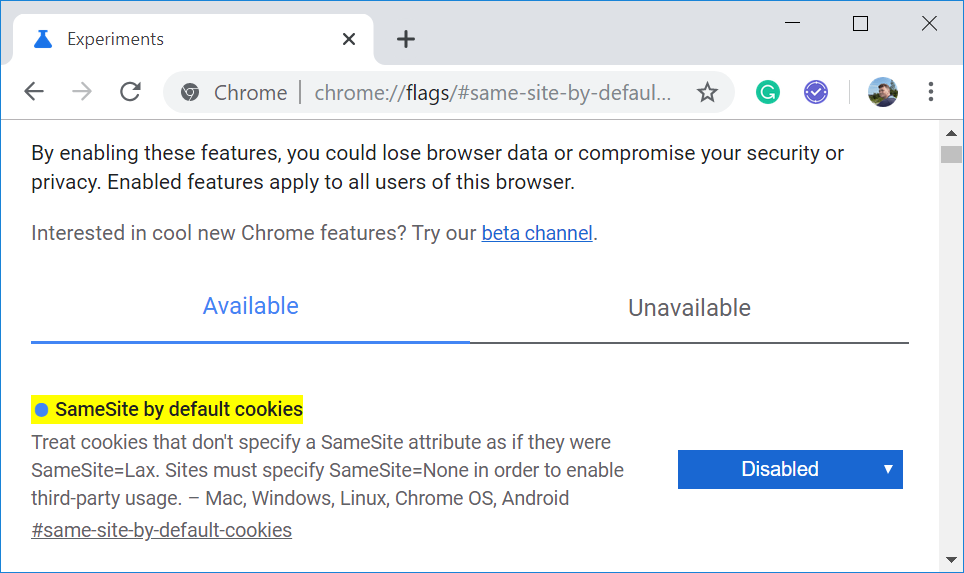Close the Experiments tab

[x=349, y=39]
